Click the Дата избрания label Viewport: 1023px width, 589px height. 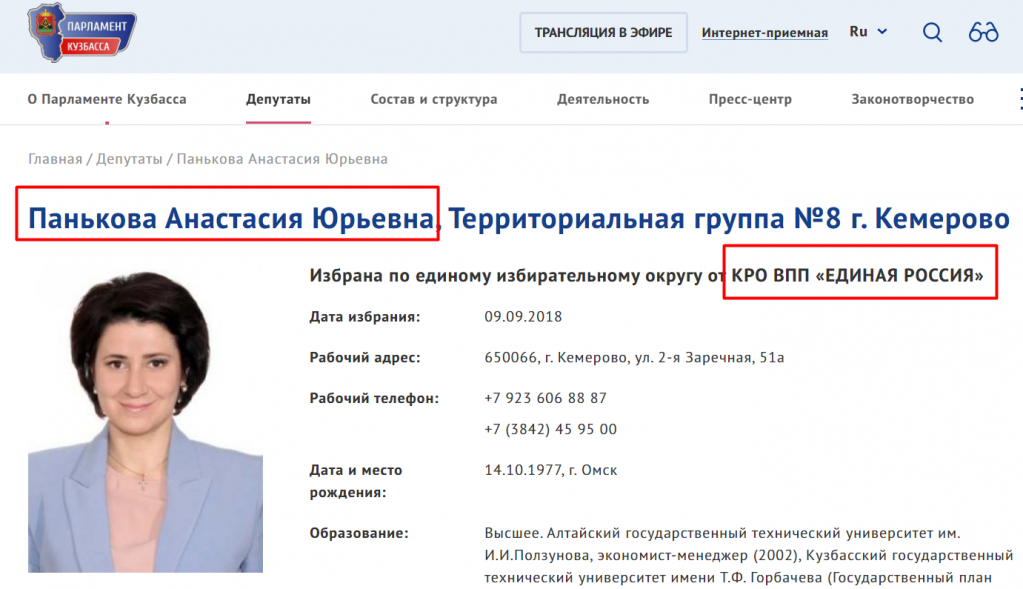coord(365,317)
